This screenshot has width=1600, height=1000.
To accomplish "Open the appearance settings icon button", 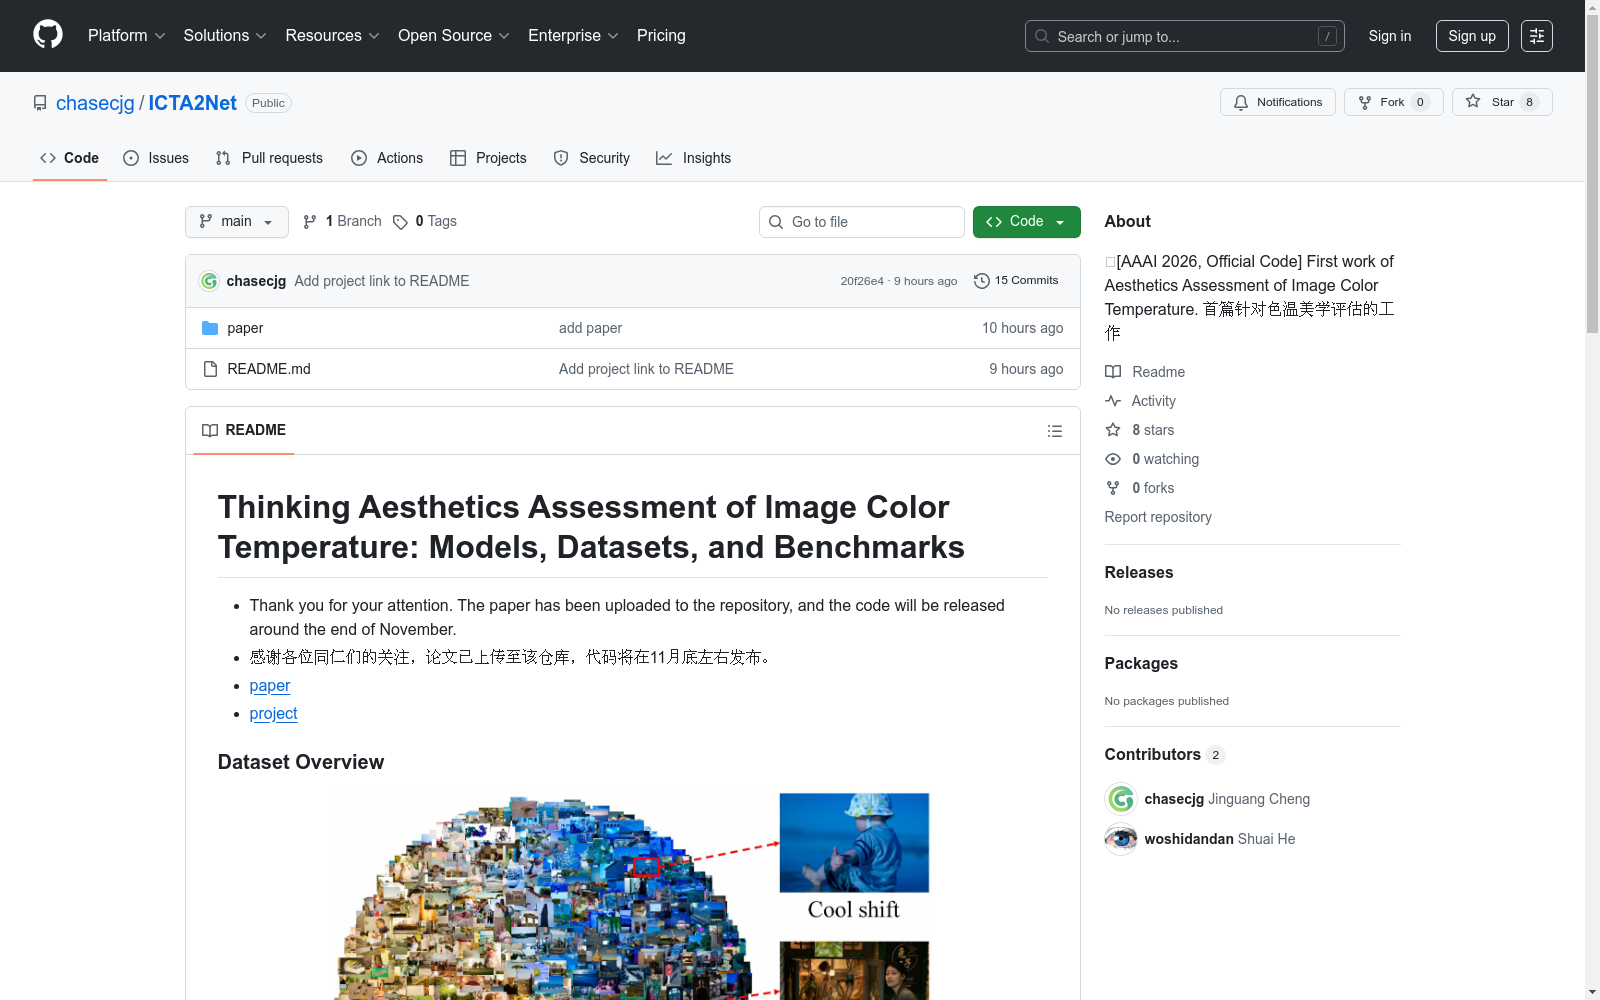I will point(1537,36).
